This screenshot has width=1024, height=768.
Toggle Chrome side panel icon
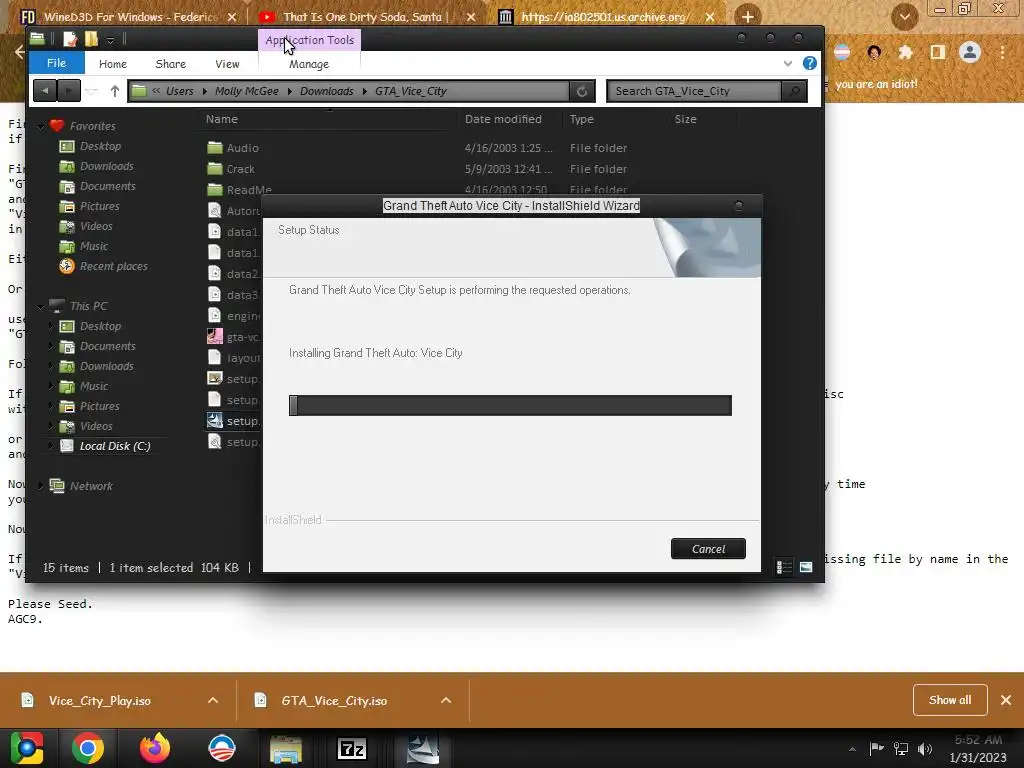[937, 52]
